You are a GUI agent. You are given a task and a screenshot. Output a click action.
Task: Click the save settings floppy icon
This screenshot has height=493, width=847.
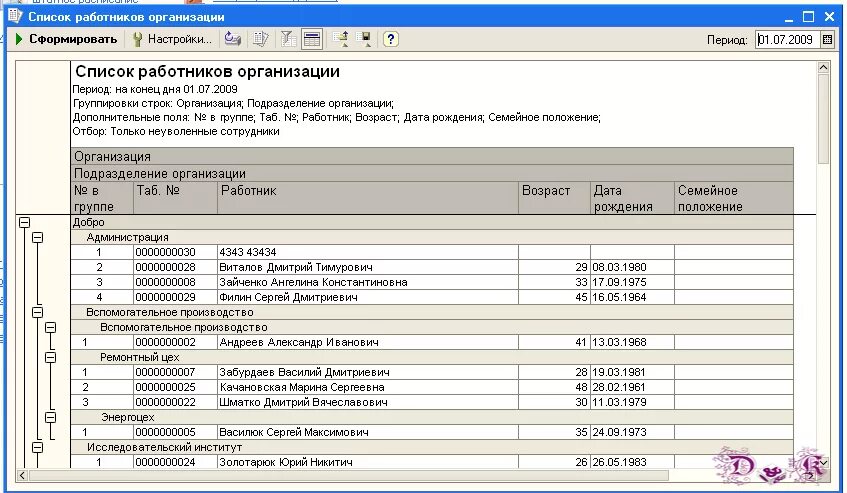366,39
